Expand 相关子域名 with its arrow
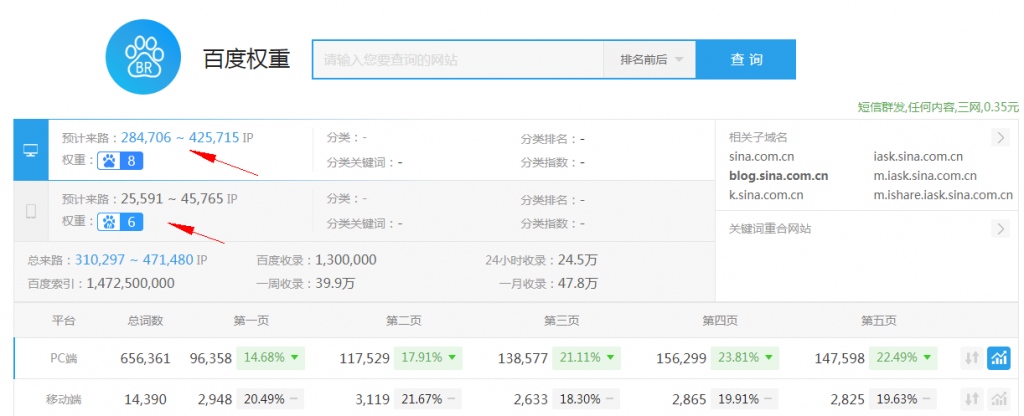The width and height of the screenshot is (1024, 416). tap(1000, 137)
